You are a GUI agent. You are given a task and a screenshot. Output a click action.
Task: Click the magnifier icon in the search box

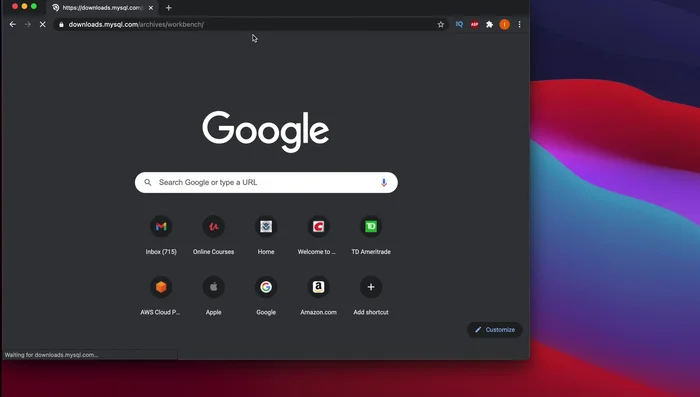pyautogui.click(x=148, y=183)
